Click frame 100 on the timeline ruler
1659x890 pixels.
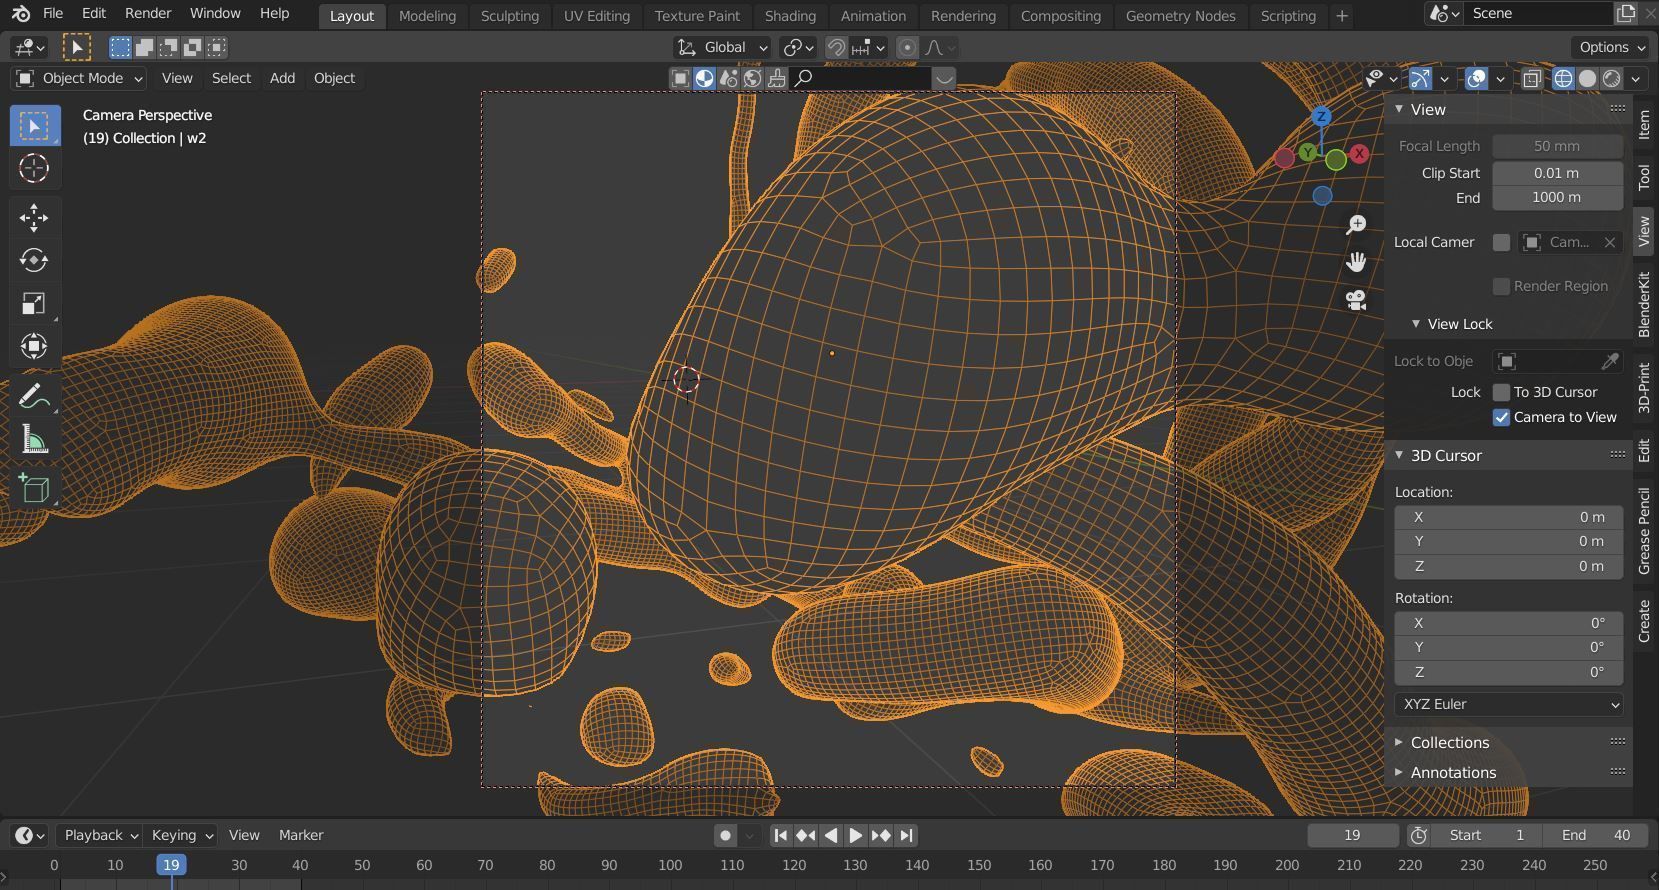point(670,865)
